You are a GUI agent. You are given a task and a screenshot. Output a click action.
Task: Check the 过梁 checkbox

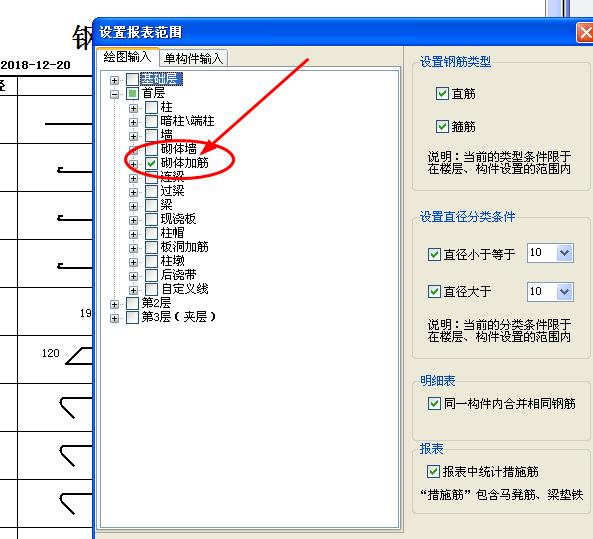coord(151,191)
